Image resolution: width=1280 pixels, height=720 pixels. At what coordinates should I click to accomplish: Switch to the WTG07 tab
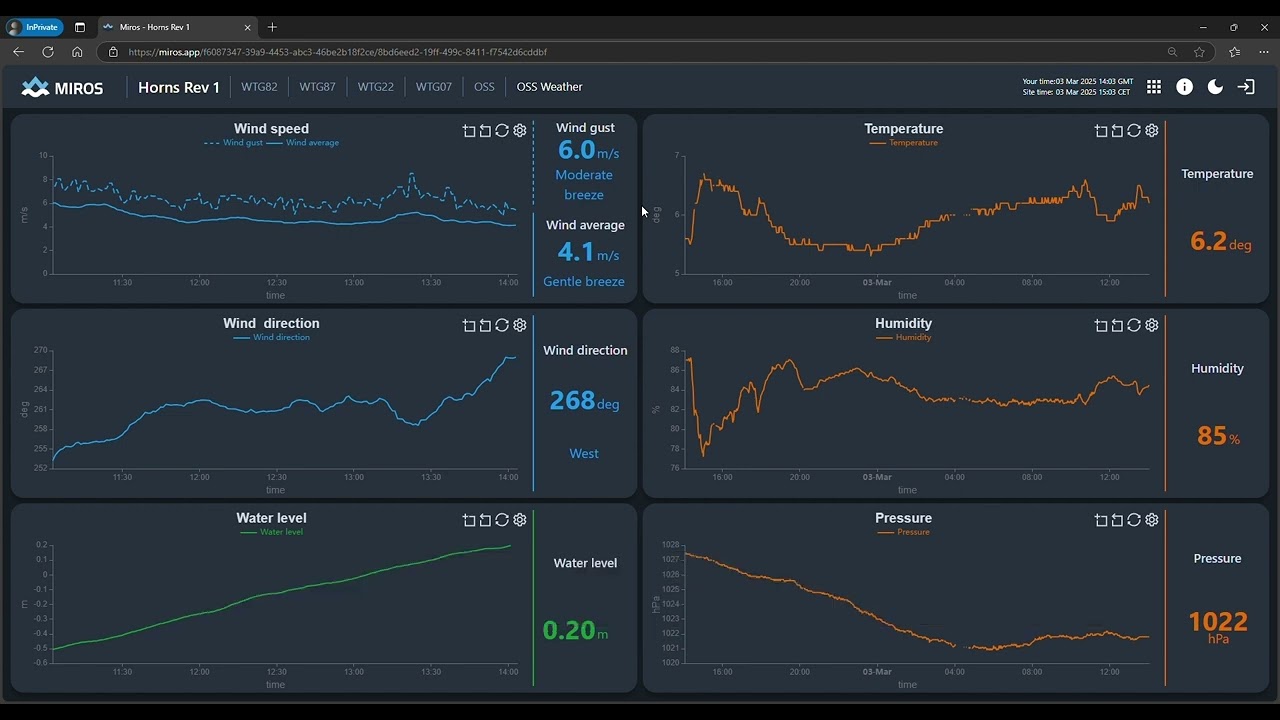(x=434, y=87)
